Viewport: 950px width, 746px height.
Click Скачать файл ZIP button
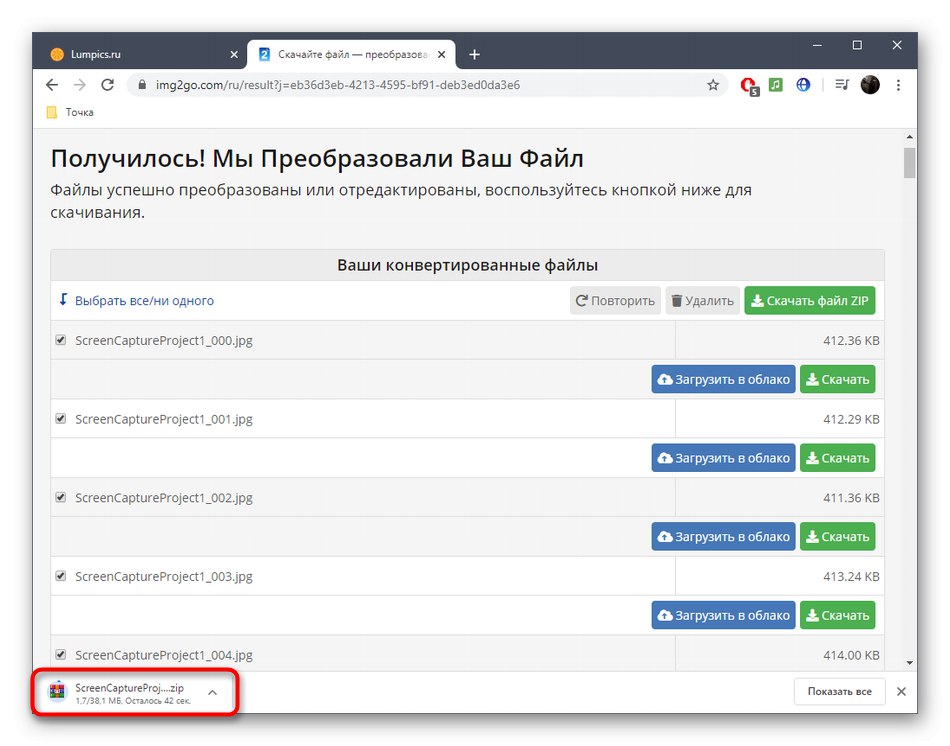(x=809, y=301)
